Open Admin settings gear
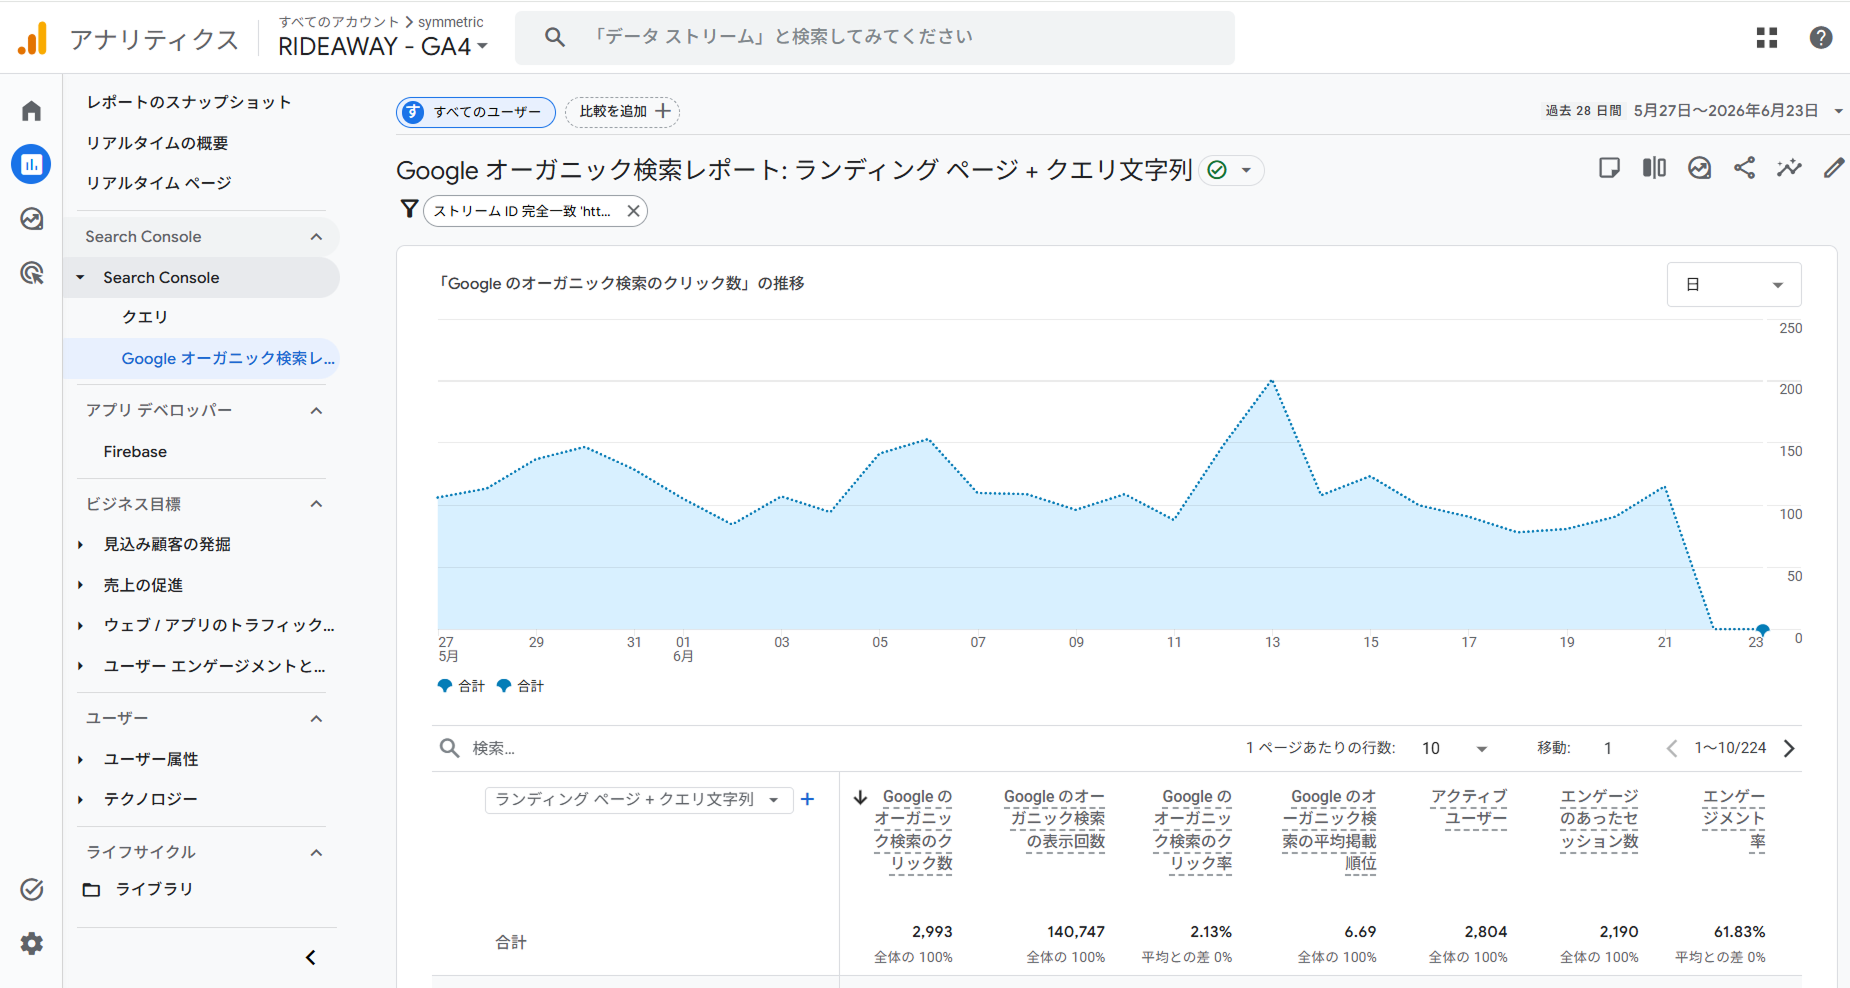Screen dimensions: 1850x988 pos(32,943)
